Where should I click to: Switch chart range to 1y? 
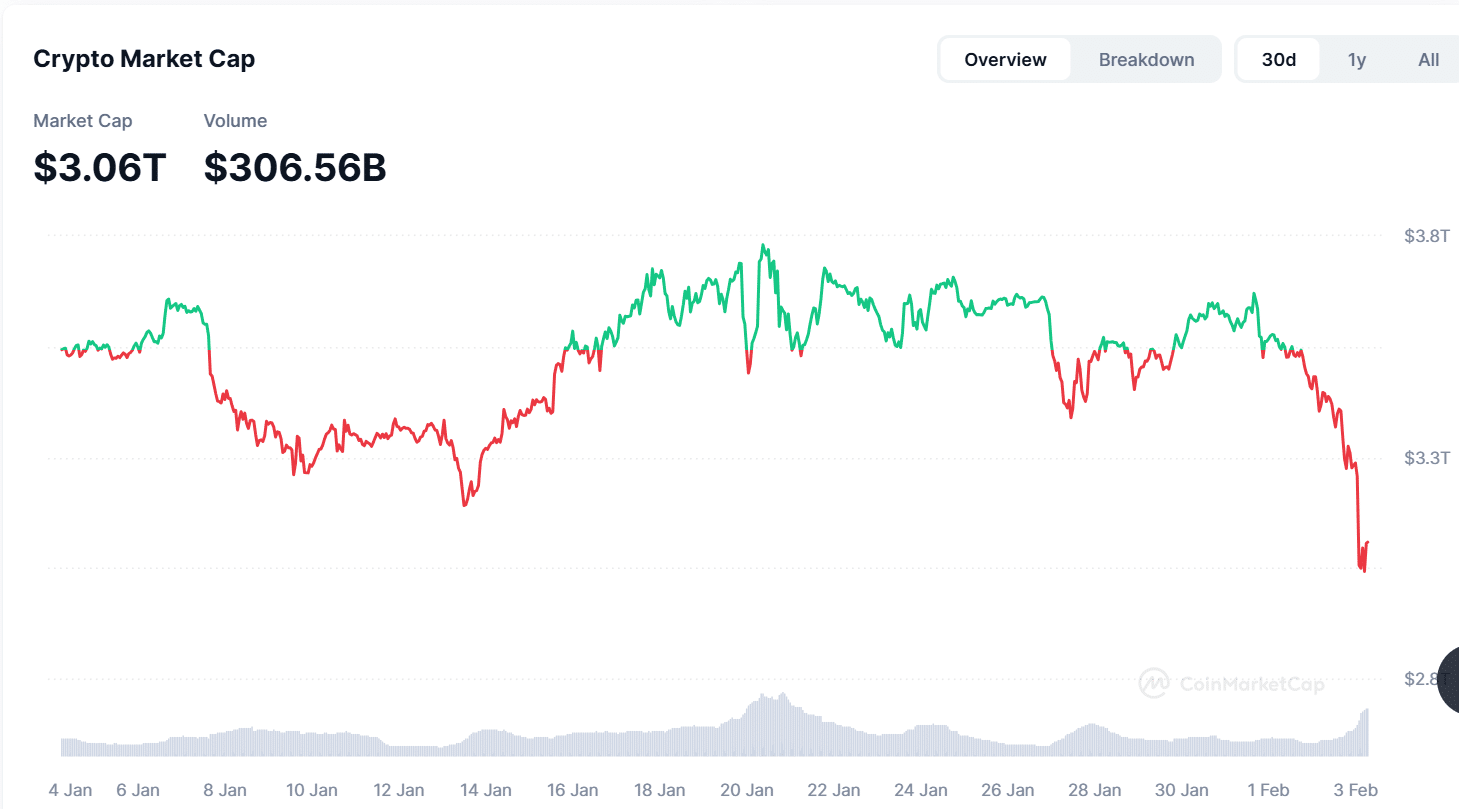(1356, 60)
